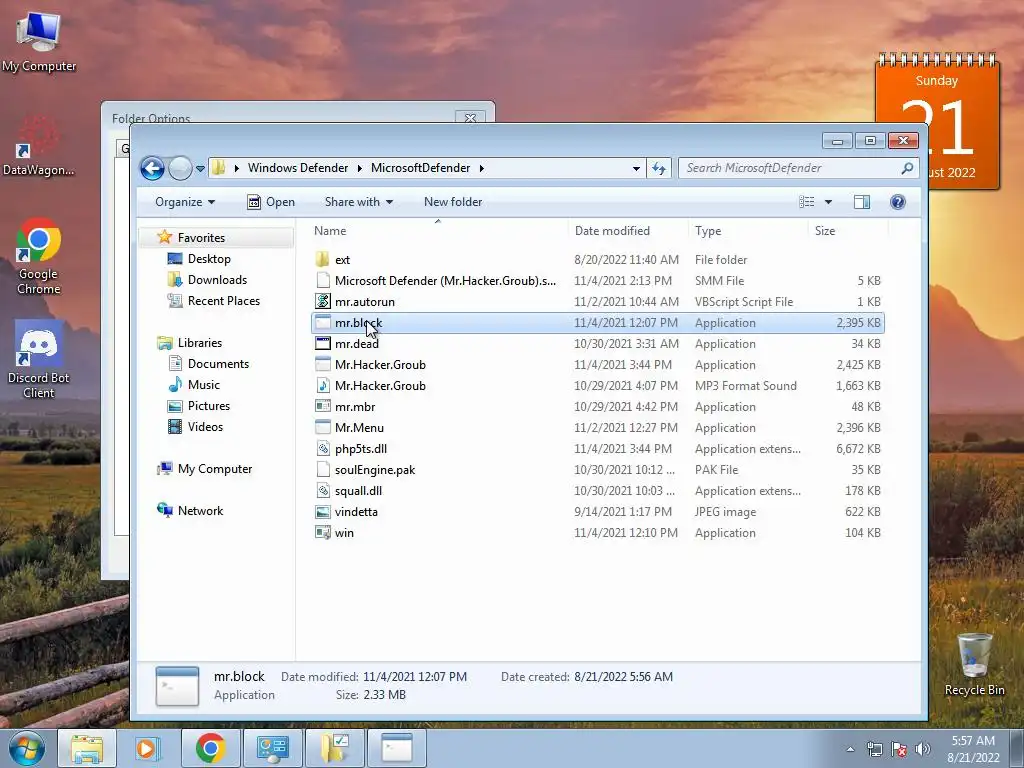
Task: Click Libraries in navigation pane
Action: 200,342
